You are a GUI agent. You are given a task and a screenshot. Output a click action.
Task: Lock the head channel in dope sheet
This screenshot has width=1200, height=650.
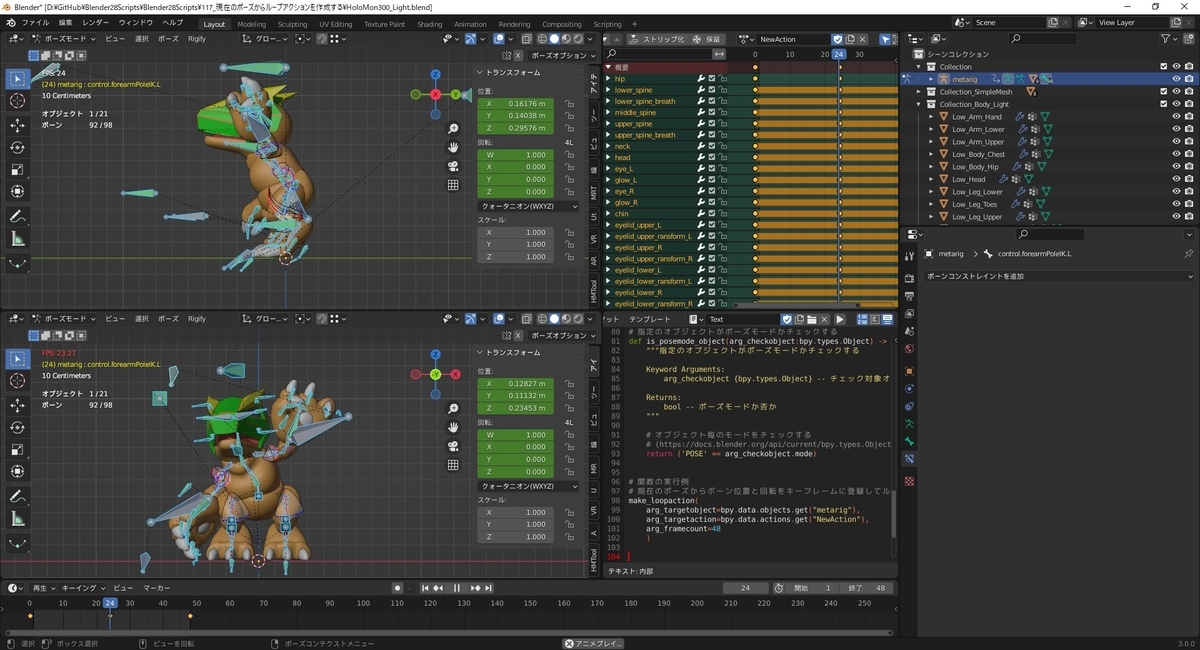tap(723, 157)
